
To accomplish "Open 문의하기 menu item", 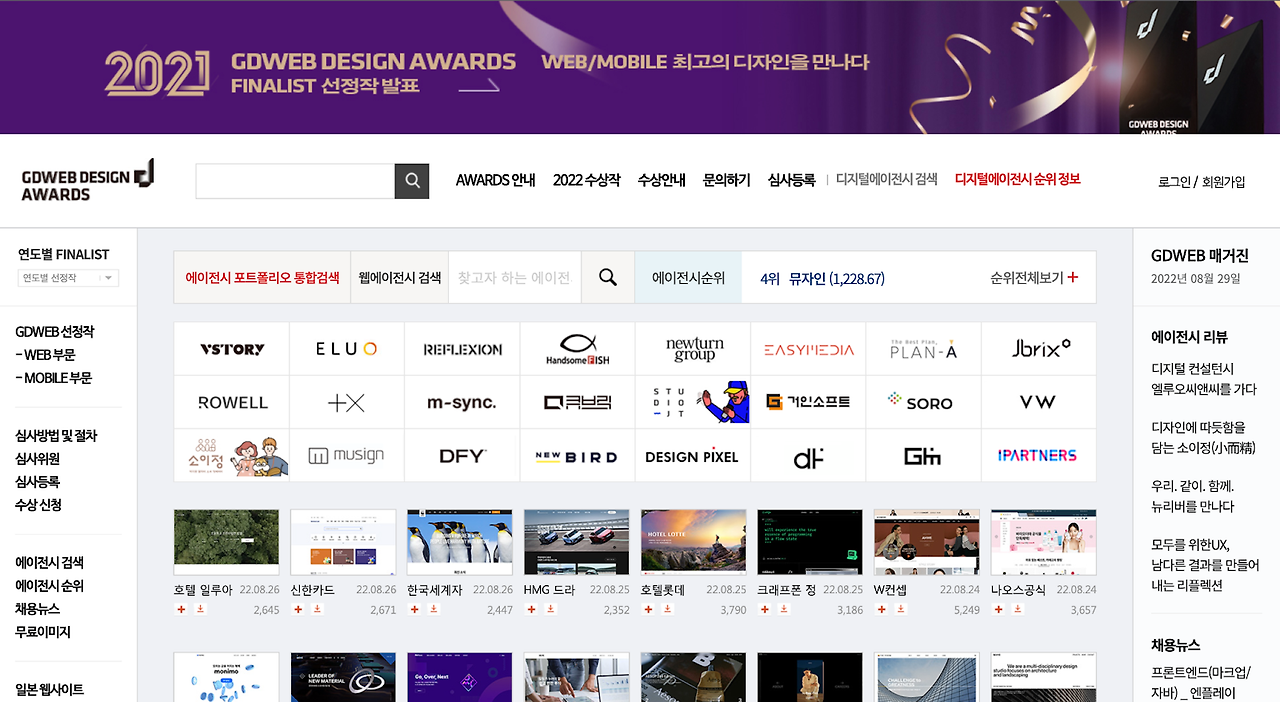I will click(x=726, y=180).
